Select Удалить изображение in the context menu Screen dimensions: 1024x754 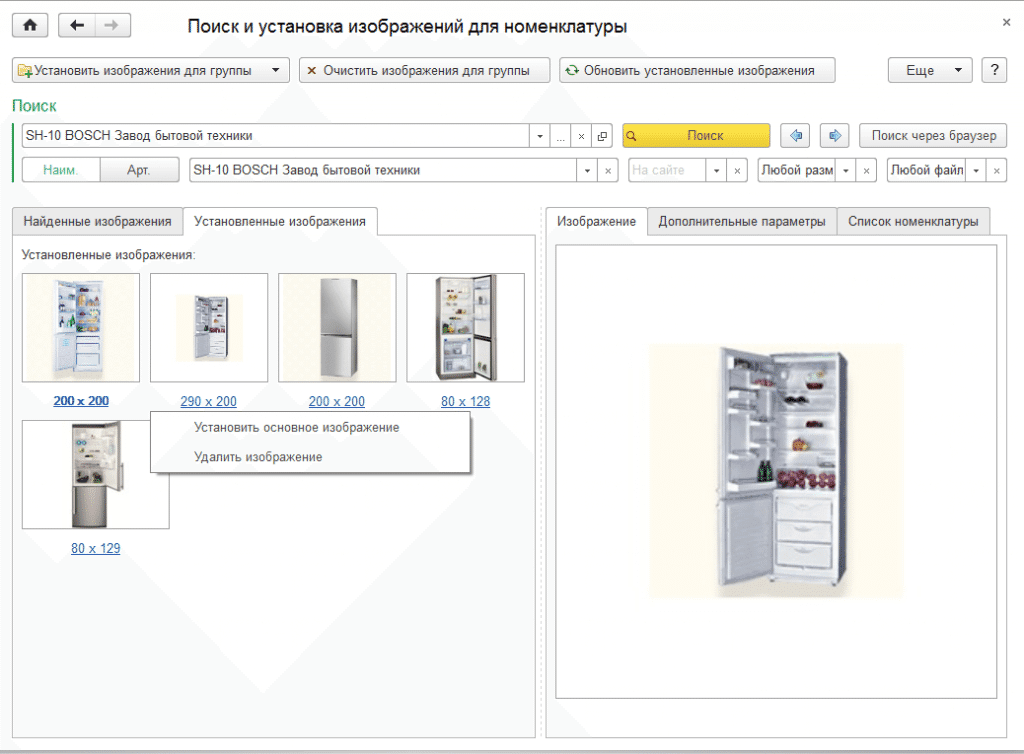258,457
